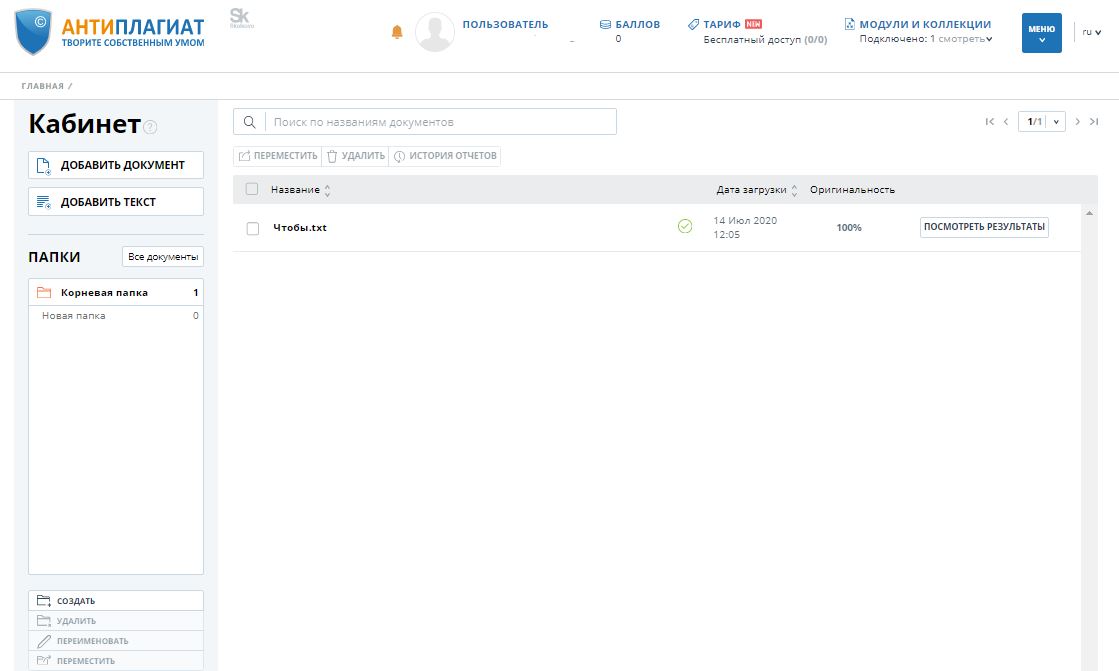Sort by 'Дата загрузки' column
Screen dimensions: 1119x671
click(756, 190)
